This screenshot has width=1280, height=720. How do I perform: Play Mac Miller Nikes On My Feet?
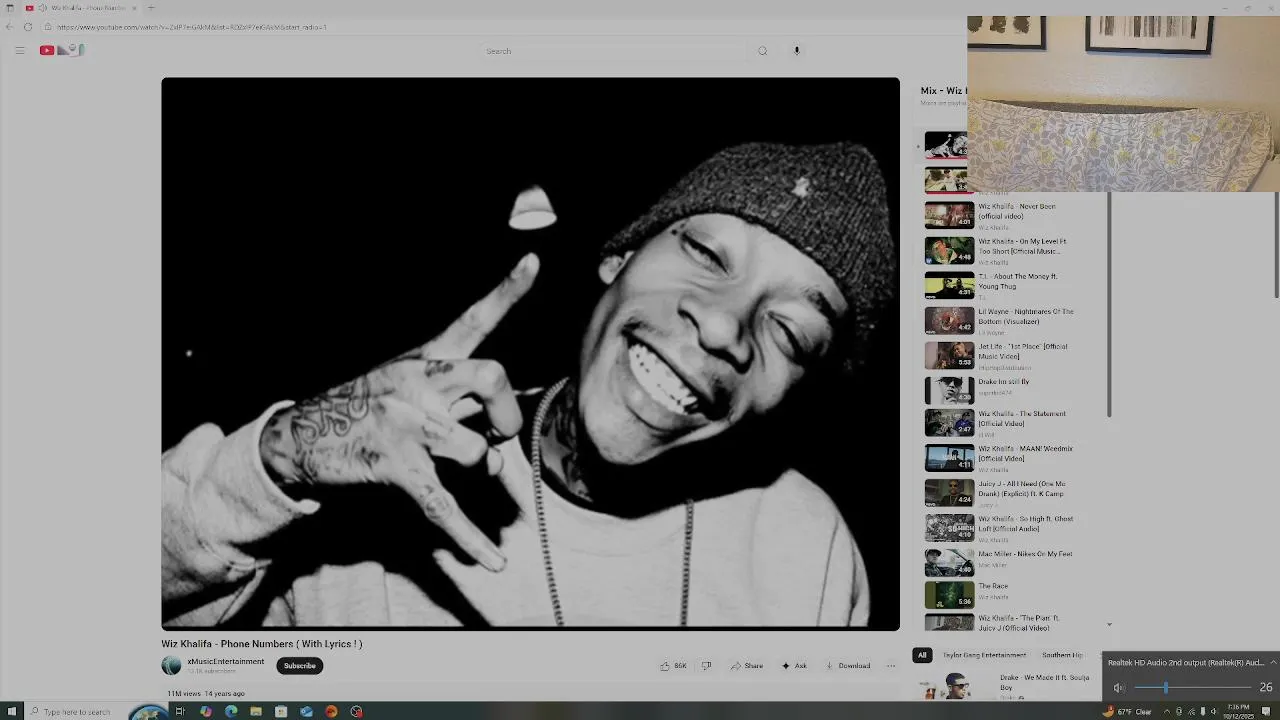(949, 562)
